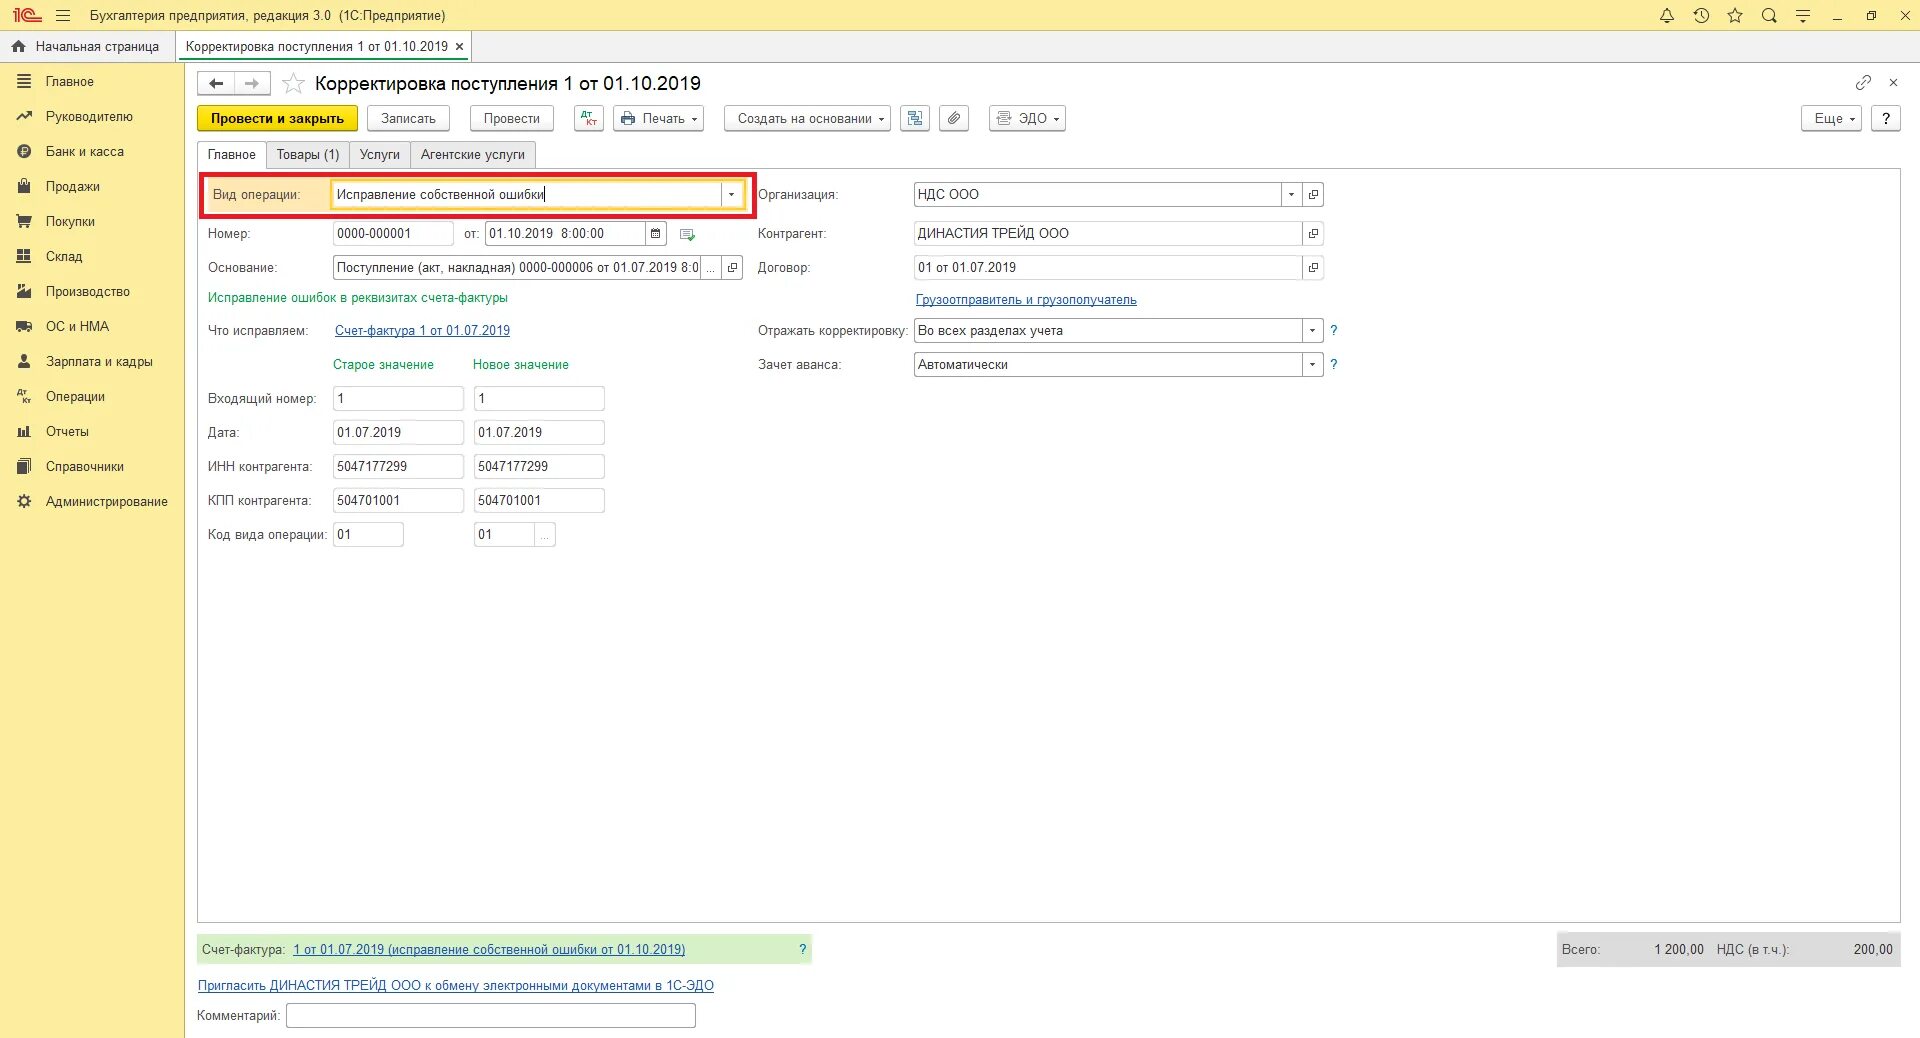Switch to the Товары (1) tab
Screen dimensions: 1920x1038
[x=308, y=154]
